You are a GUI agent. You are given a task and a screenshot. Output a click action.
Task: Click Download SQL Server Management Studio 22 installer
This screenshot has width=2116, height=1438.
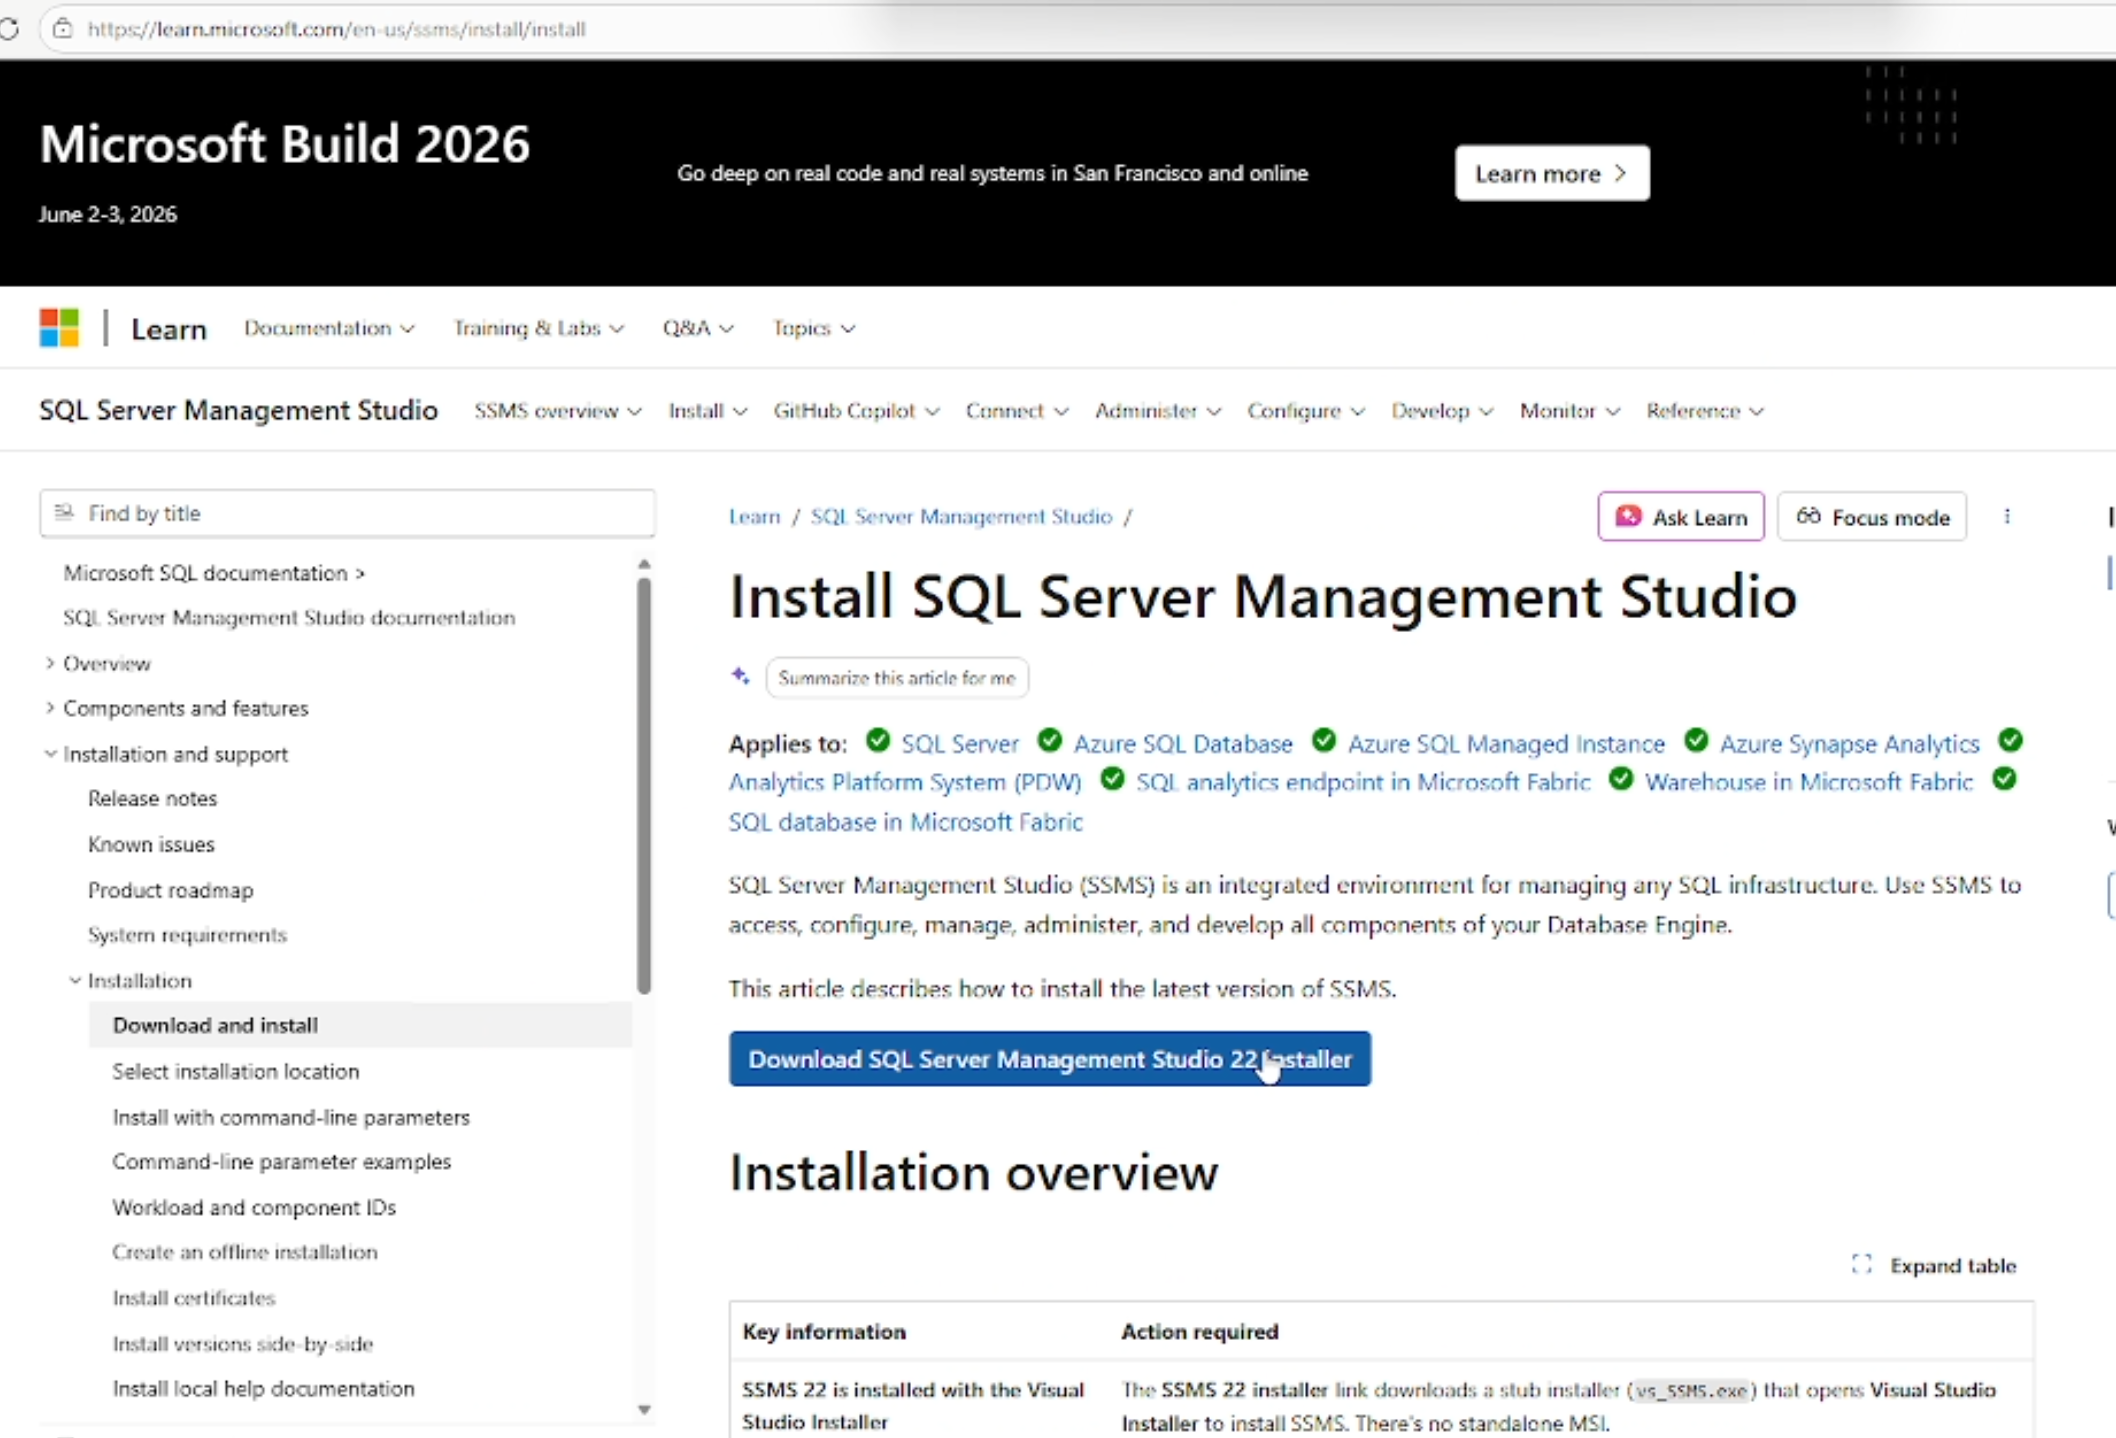(1049, 1059)
